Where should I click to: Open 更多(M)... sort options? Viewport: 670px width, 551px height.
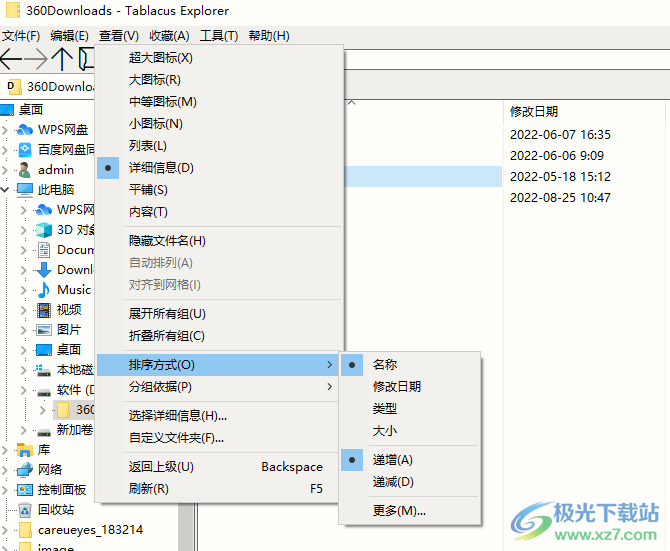tap(410, 511)
